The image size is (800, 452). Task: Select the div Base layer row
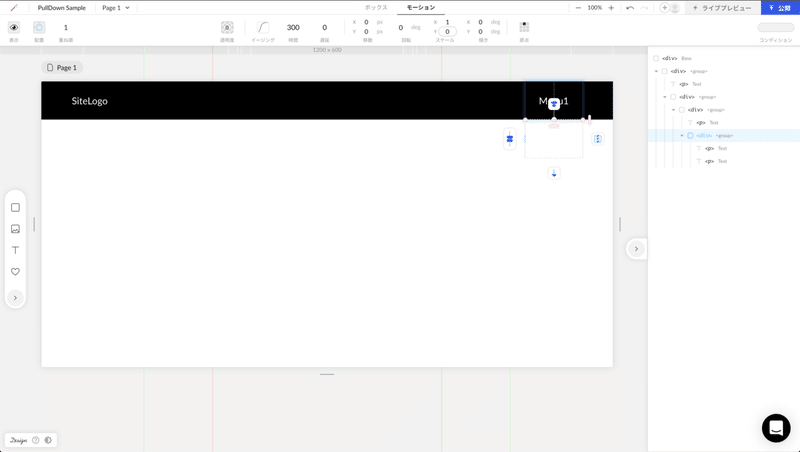click(723, 58)
